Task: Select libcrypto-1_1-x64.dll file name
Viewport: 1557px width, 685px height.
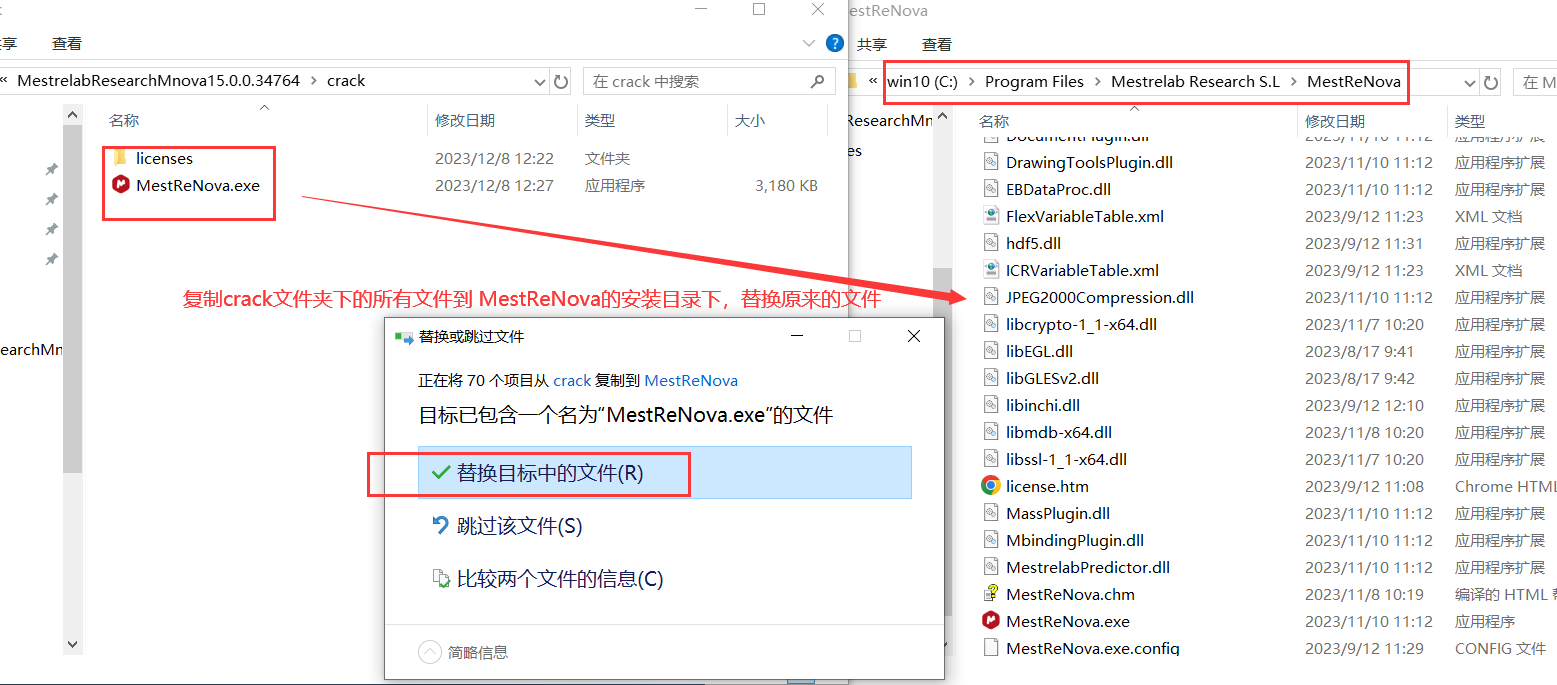Action: coord(1082,324)
